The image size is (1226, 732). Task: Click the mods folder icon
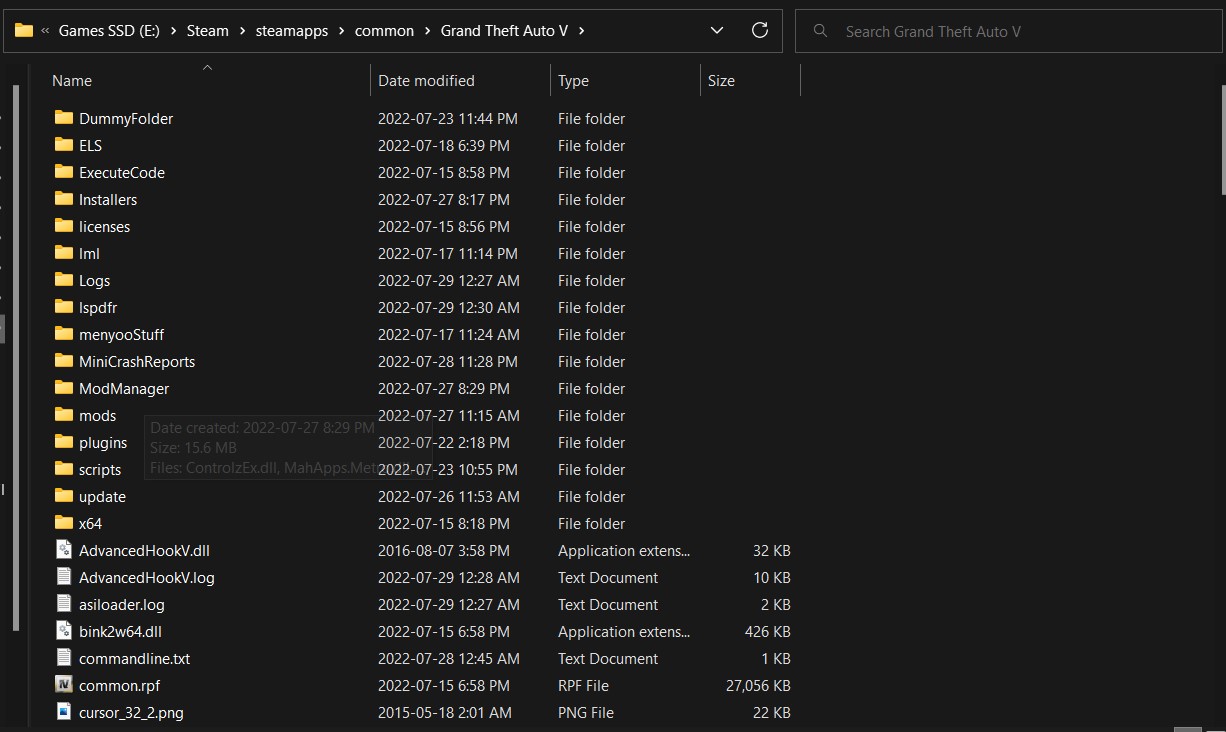[x=64, y=415]
